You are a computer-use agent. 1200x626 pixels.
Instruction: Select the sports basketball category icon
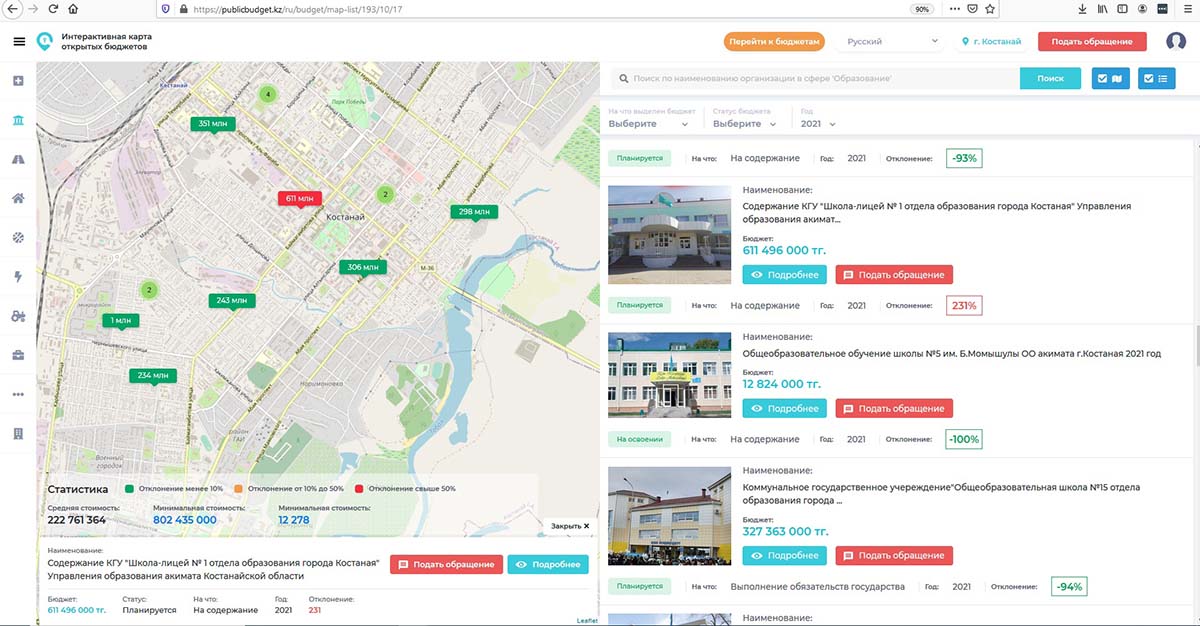18,237
